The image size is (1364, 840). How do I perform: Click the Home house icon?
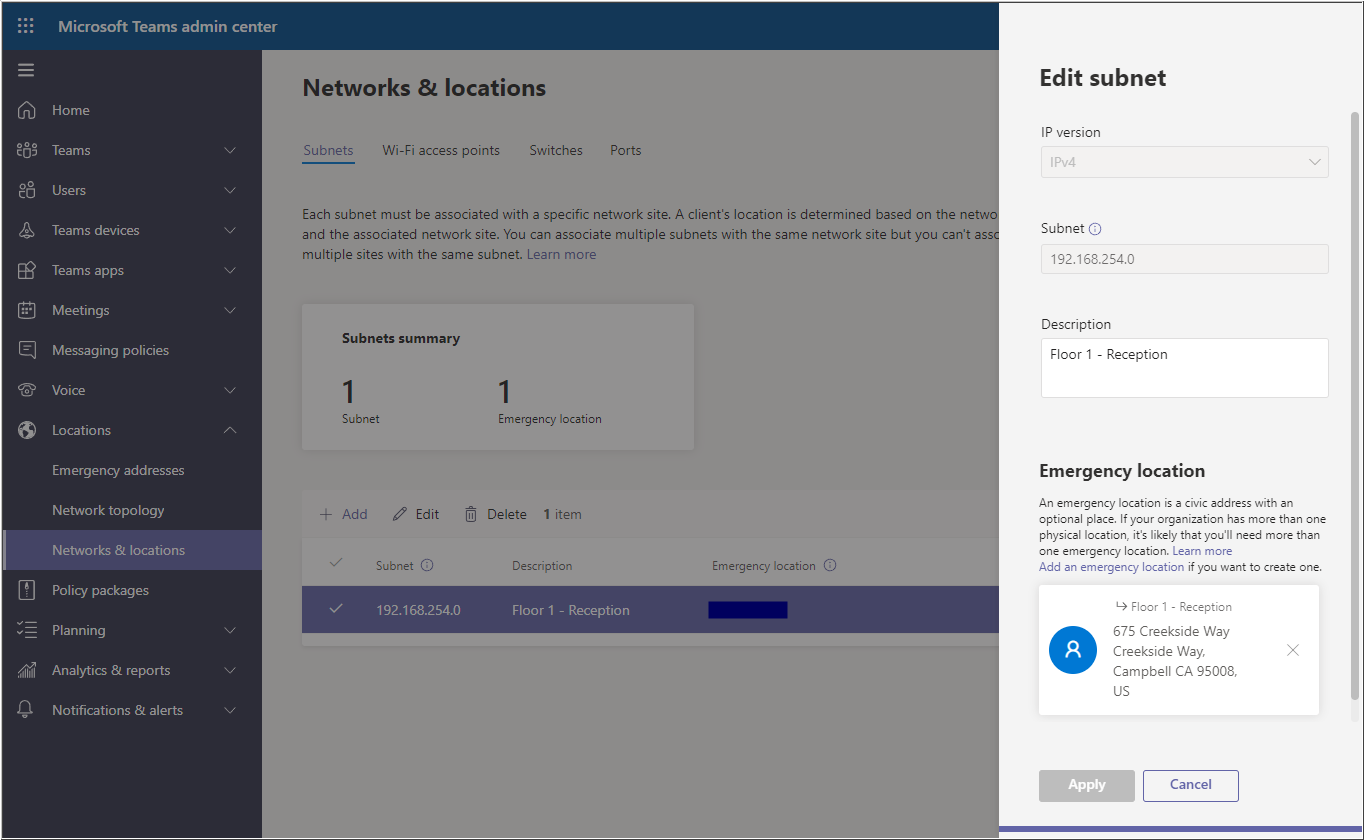(x=27, y=110)
